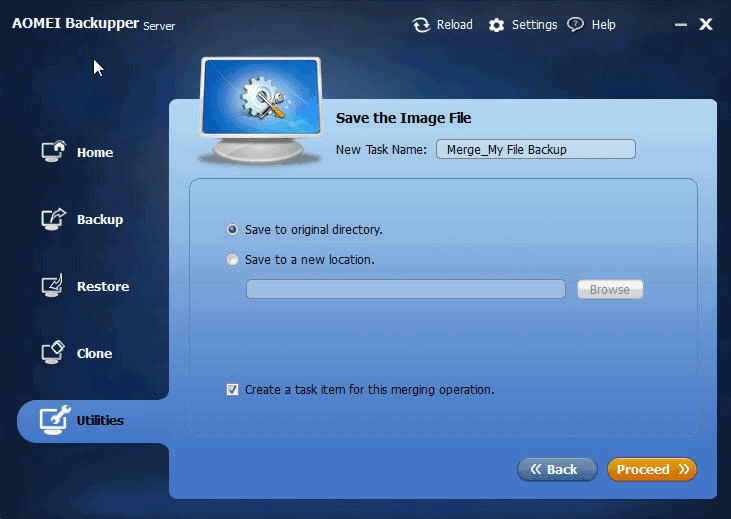The width and height of the screenshot is (731, 519).
Task: Click the 'Save the Image File' heading
Action: coord(403,118)
